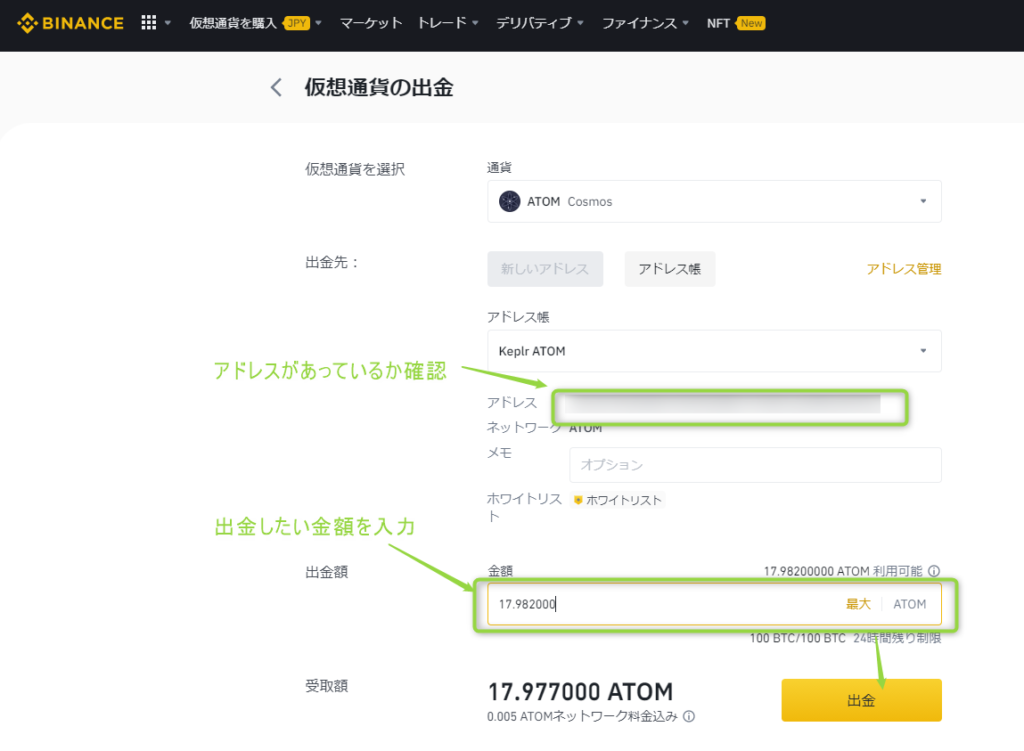Expand the トレード menu arrow
1024x751 pixels.
[x=475, y=23]
